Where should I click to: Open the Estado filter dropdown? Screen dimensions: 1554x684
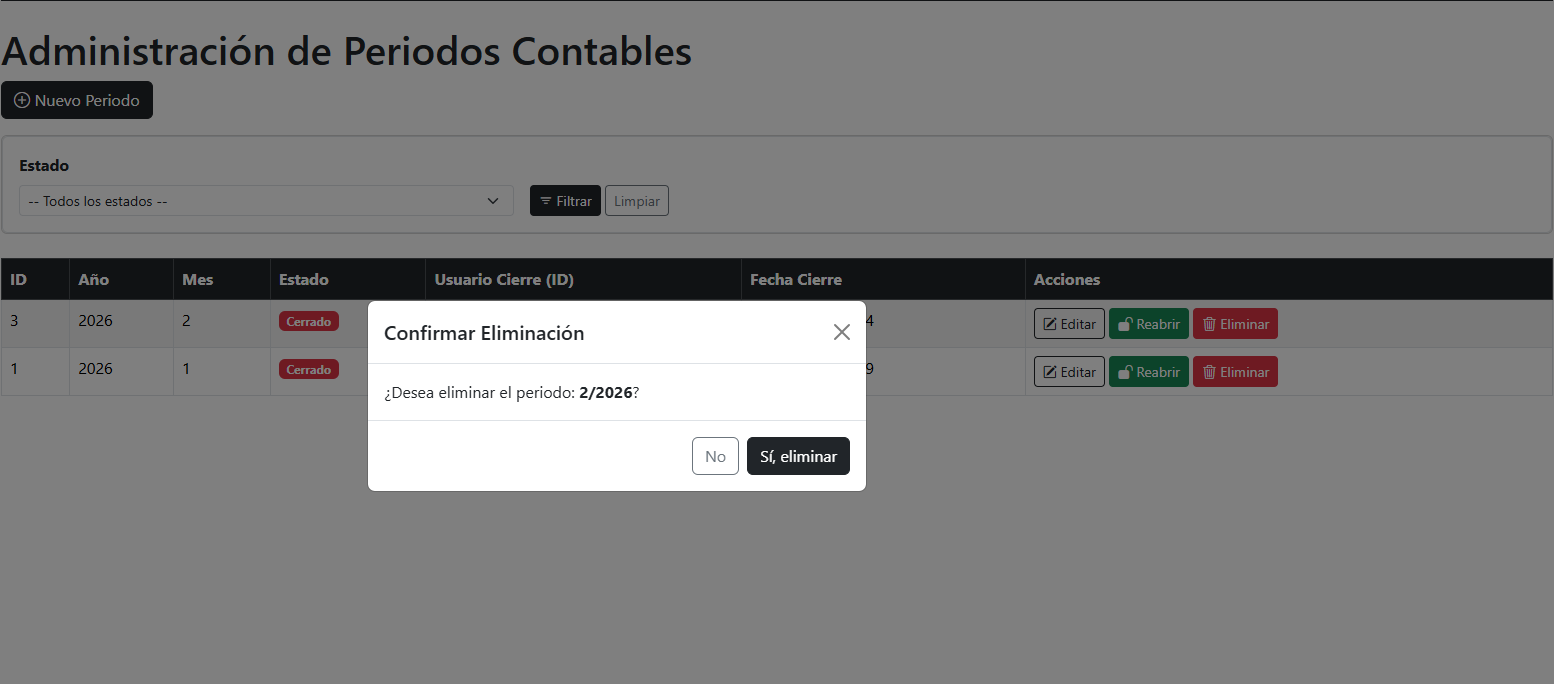266,201
